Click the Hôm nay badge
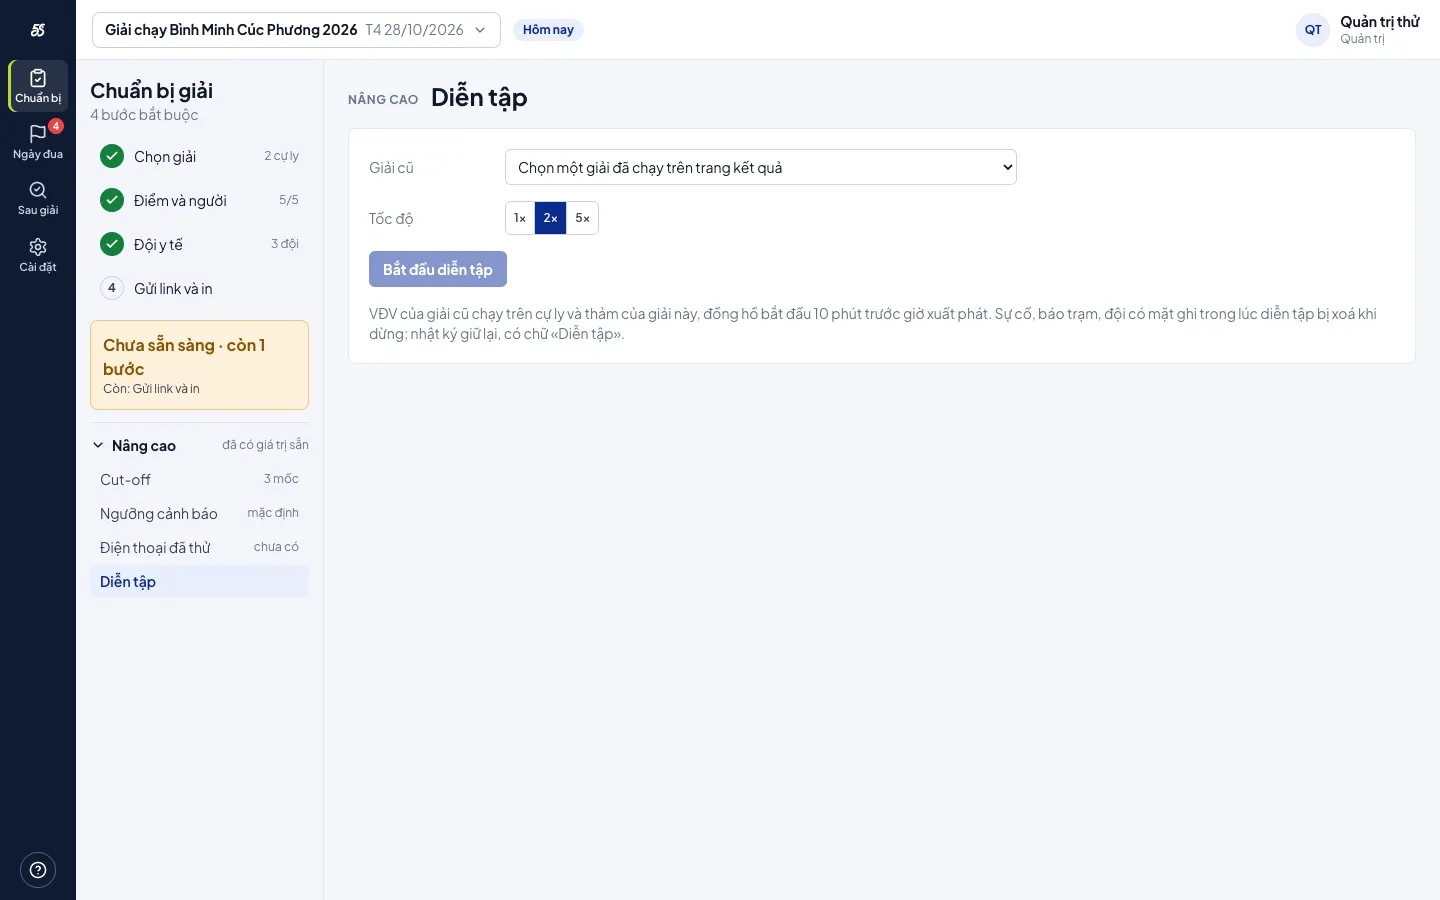Screen dimensions: 1440x900 (548, 30)
